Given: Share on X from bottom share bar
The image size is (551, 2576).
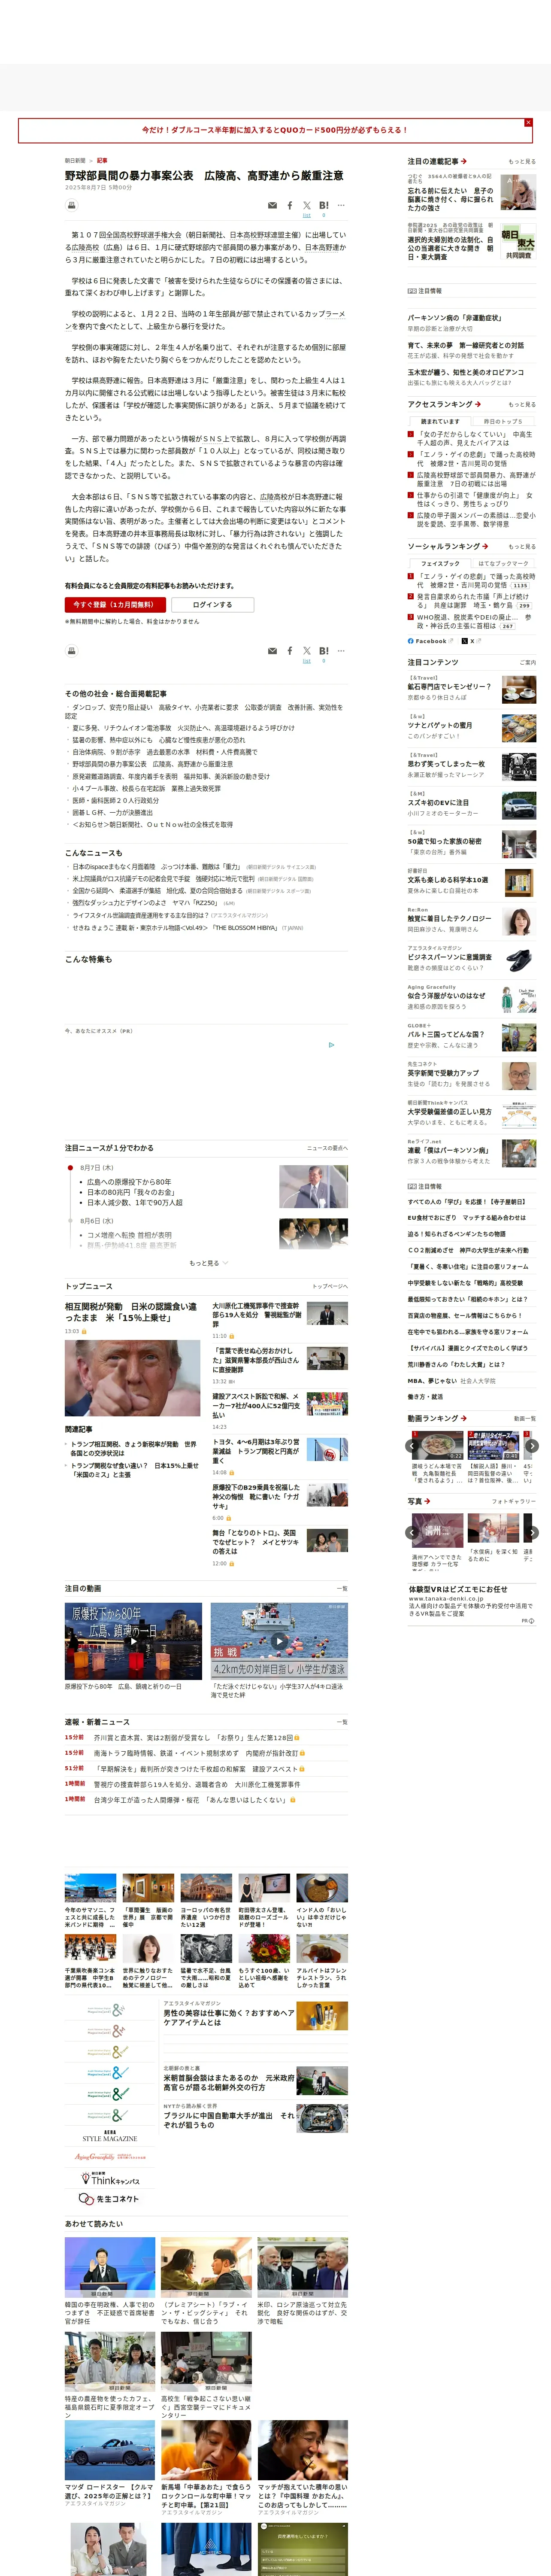Looking at the screenshot, I should pyautogui.click(x=307, y=651).
